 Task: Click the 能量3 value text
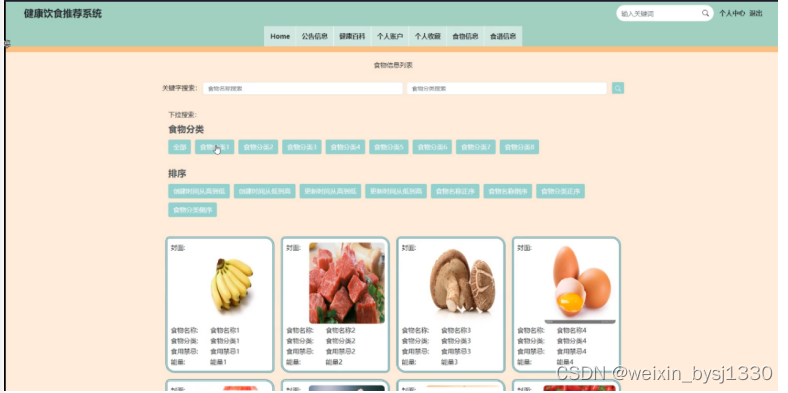tap(450, 362)
